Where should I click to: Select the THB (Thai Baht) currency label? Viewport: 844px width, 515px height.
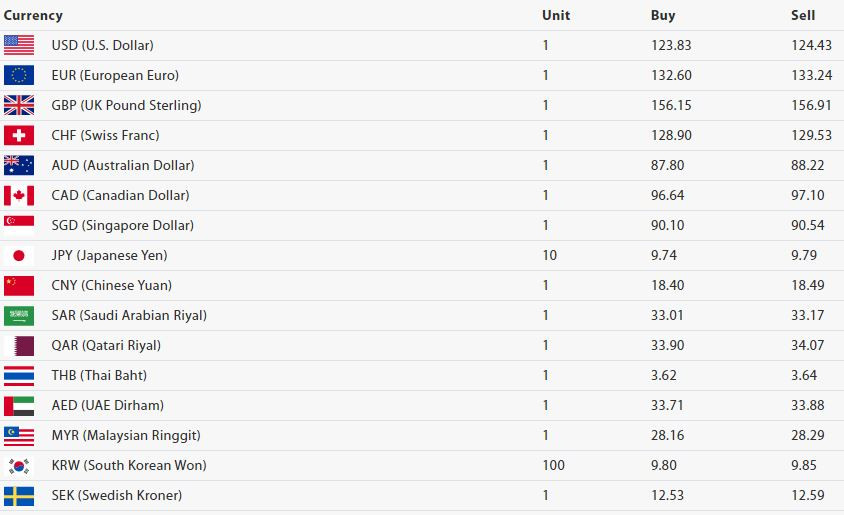(99, 376)
